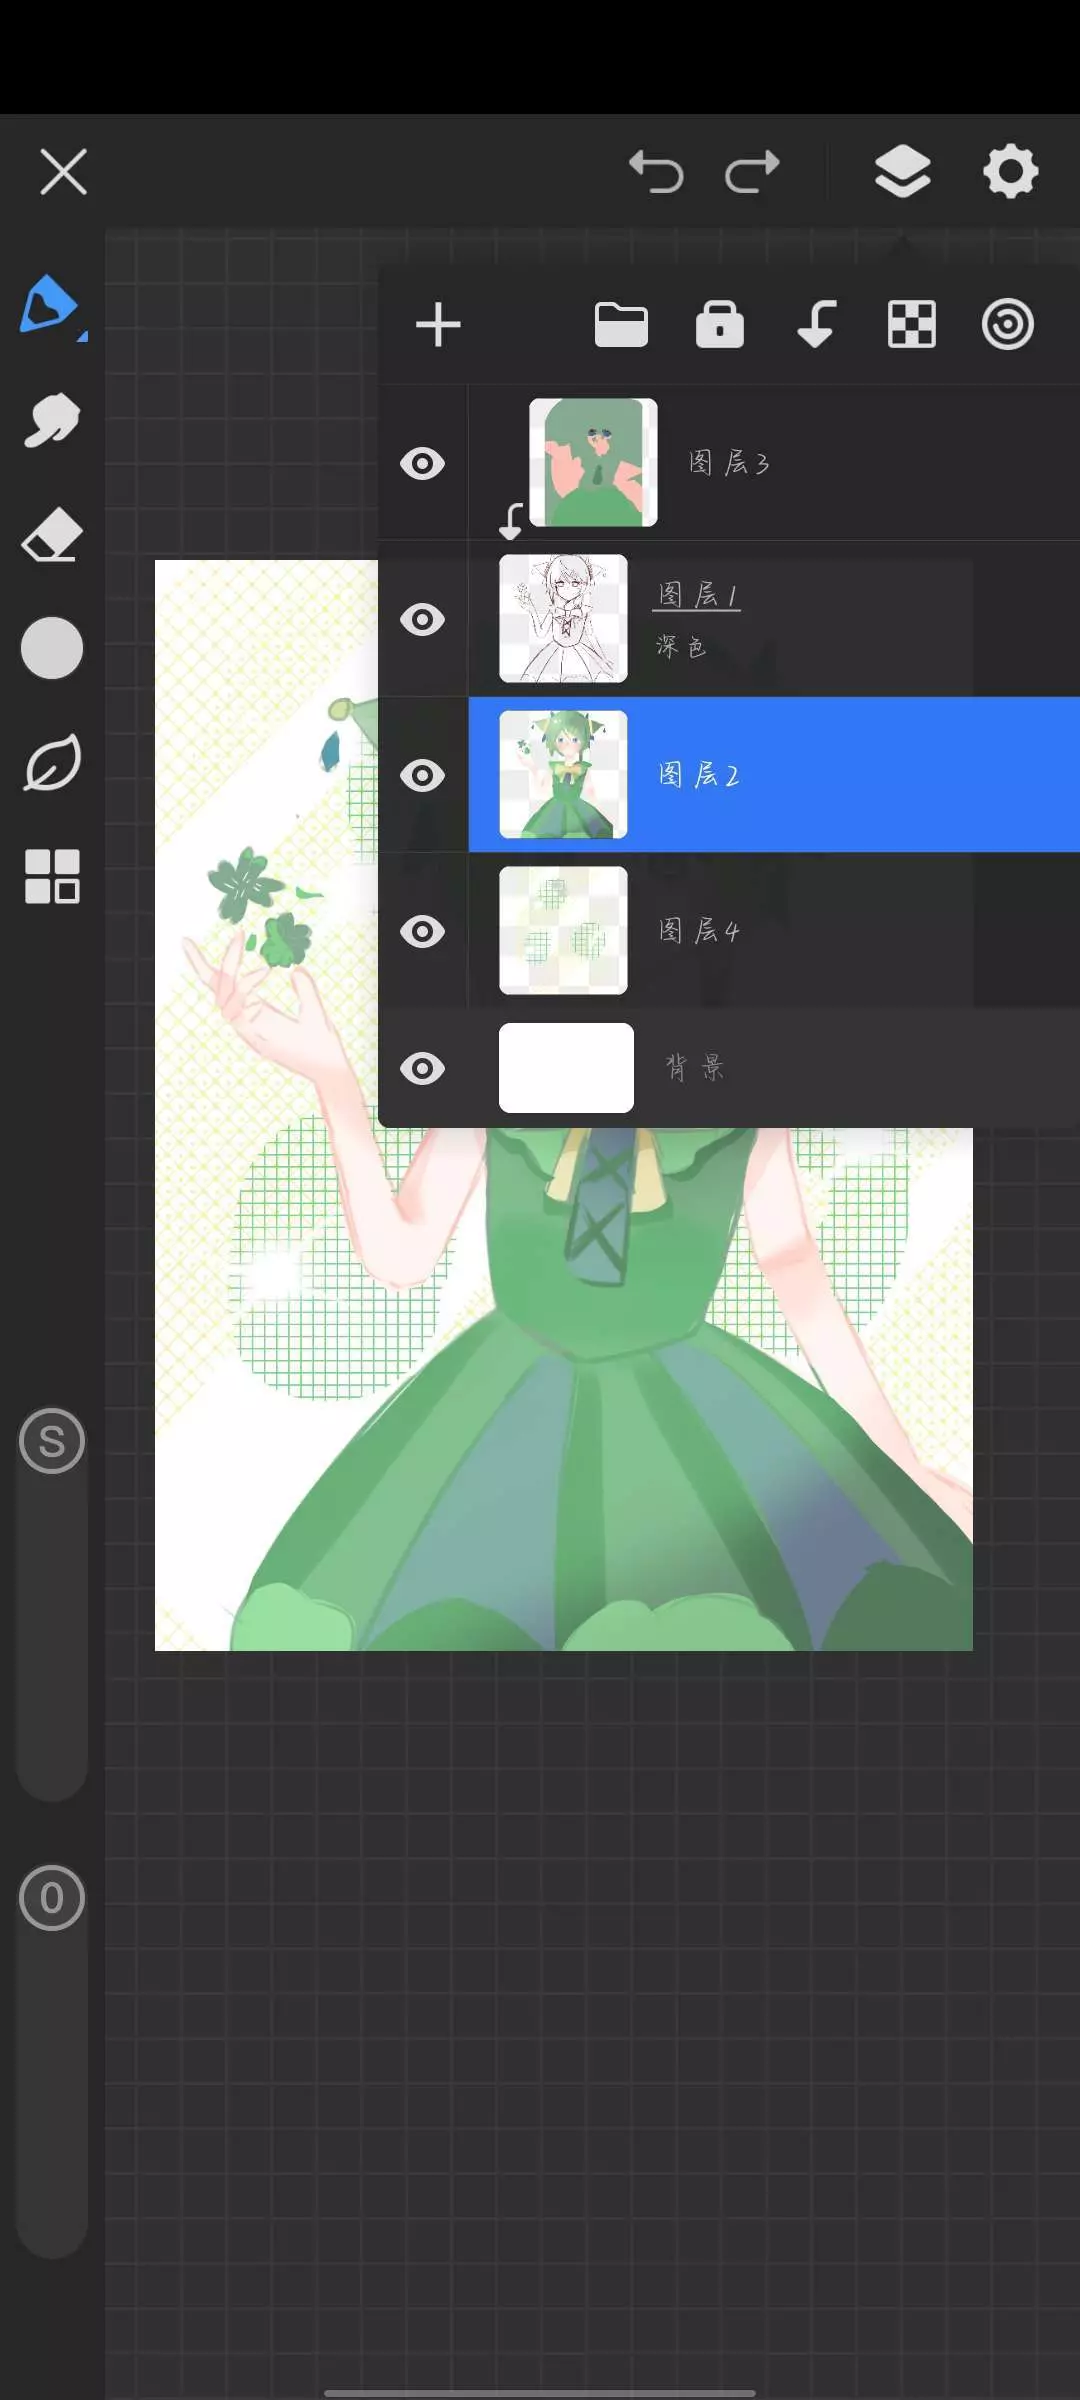Select the 背景 layer label
This screenshot has width=1080, height=2400.
click(x=695, y=1068)
